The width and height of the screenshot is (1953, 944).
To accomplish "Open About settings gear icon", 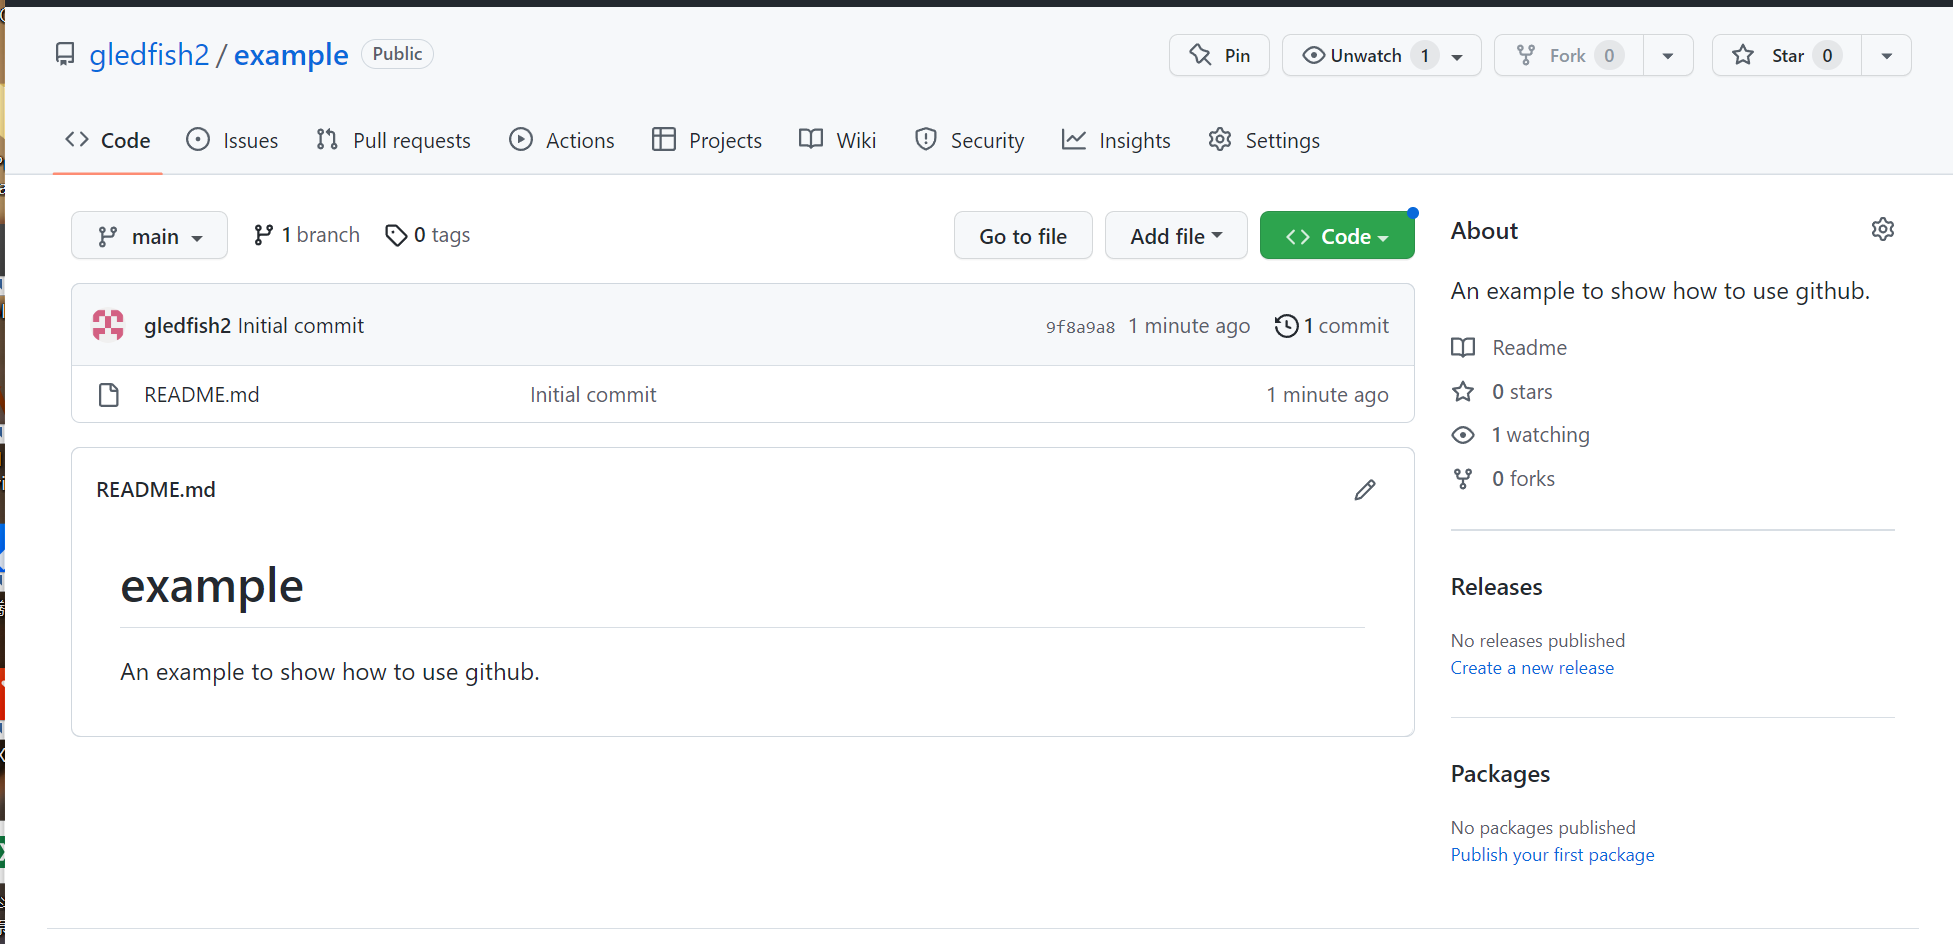I will (1882, 230).
